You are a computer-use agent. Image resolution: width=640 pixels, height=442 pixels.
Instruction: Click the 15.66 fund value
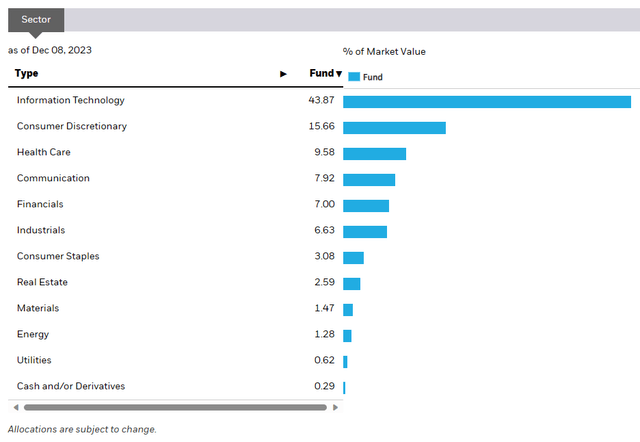click(321, 126)
